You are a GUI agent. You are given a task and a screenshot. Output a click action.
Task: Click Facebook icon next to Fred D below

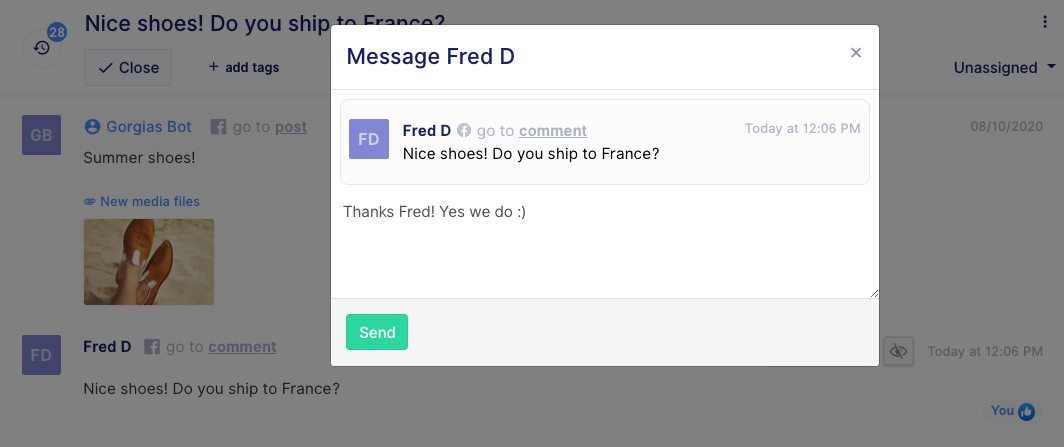tap(152, 347)
